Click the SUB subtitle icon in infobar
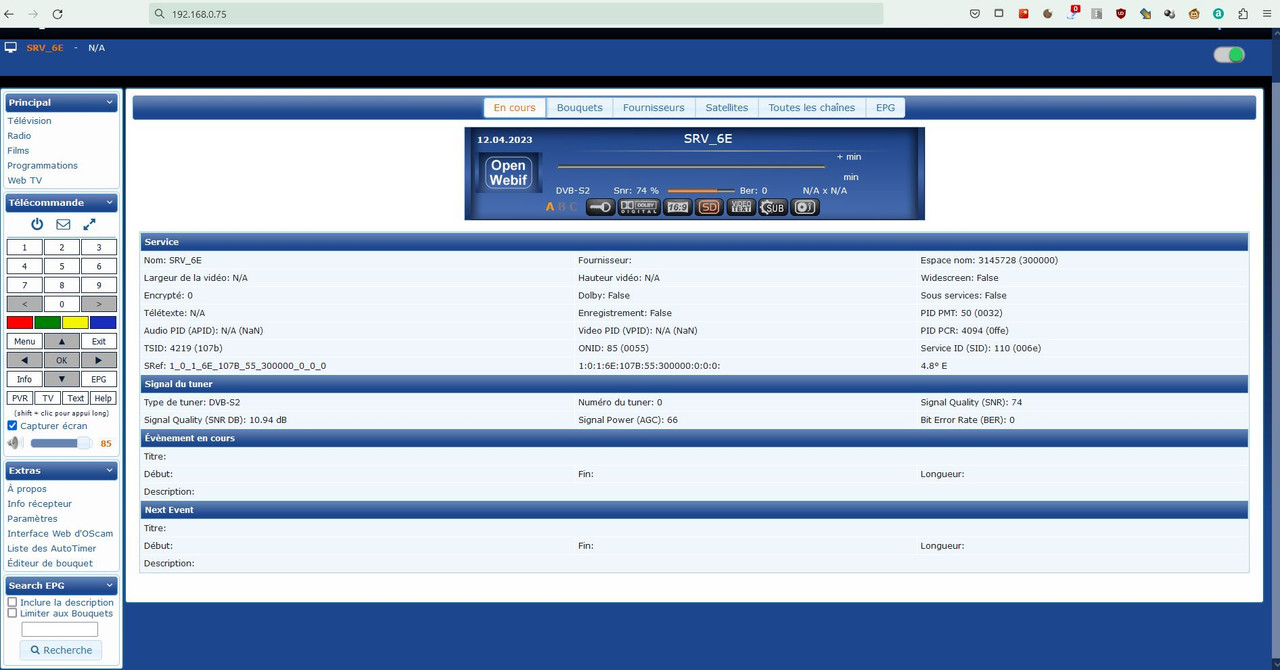The image size is (1280, 670). coord(773,207)
